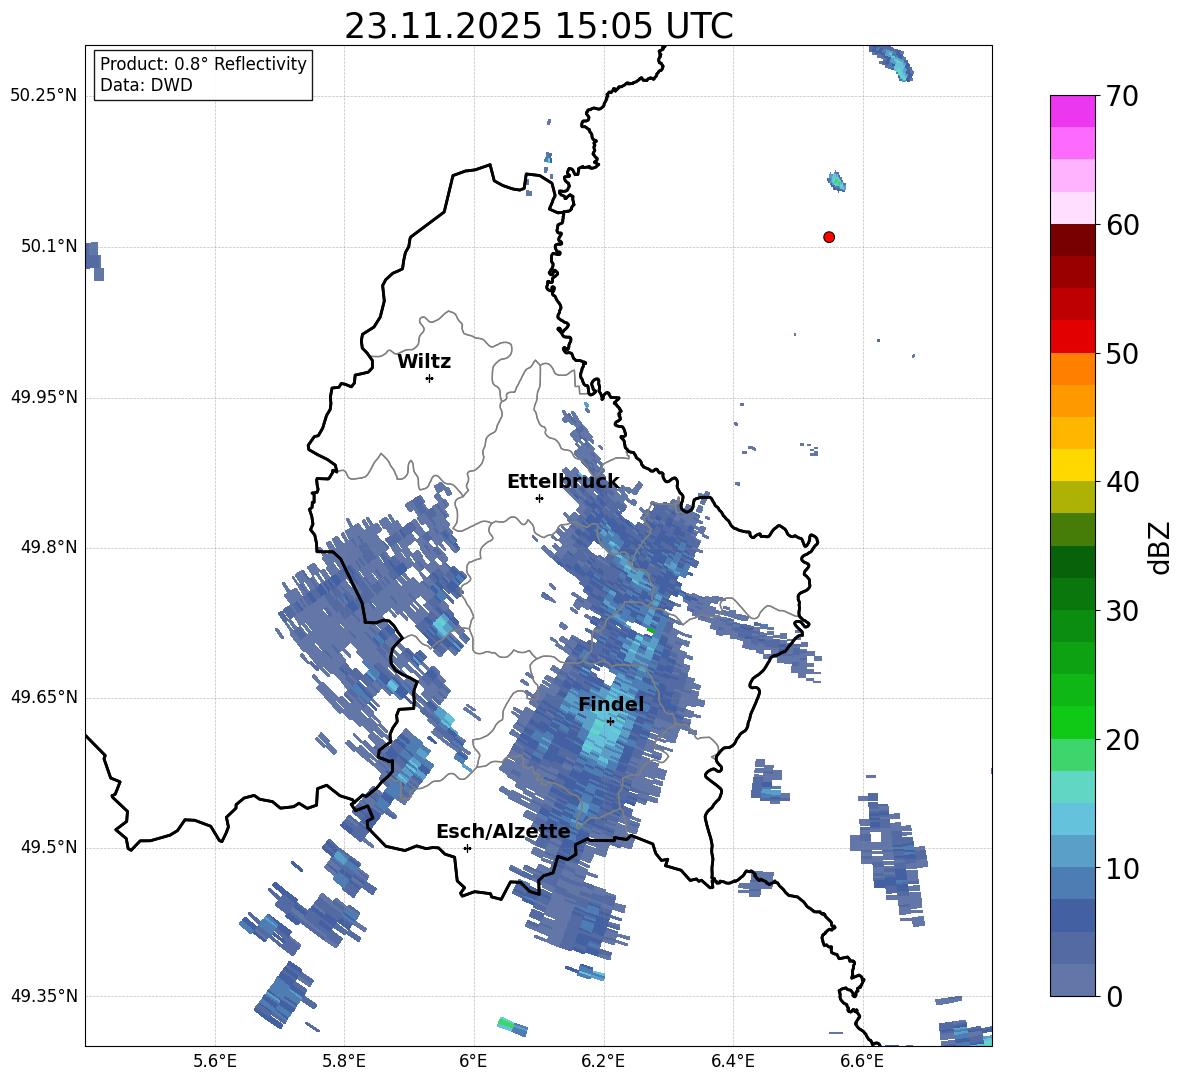Click the Findel city label

pos(611,704)
